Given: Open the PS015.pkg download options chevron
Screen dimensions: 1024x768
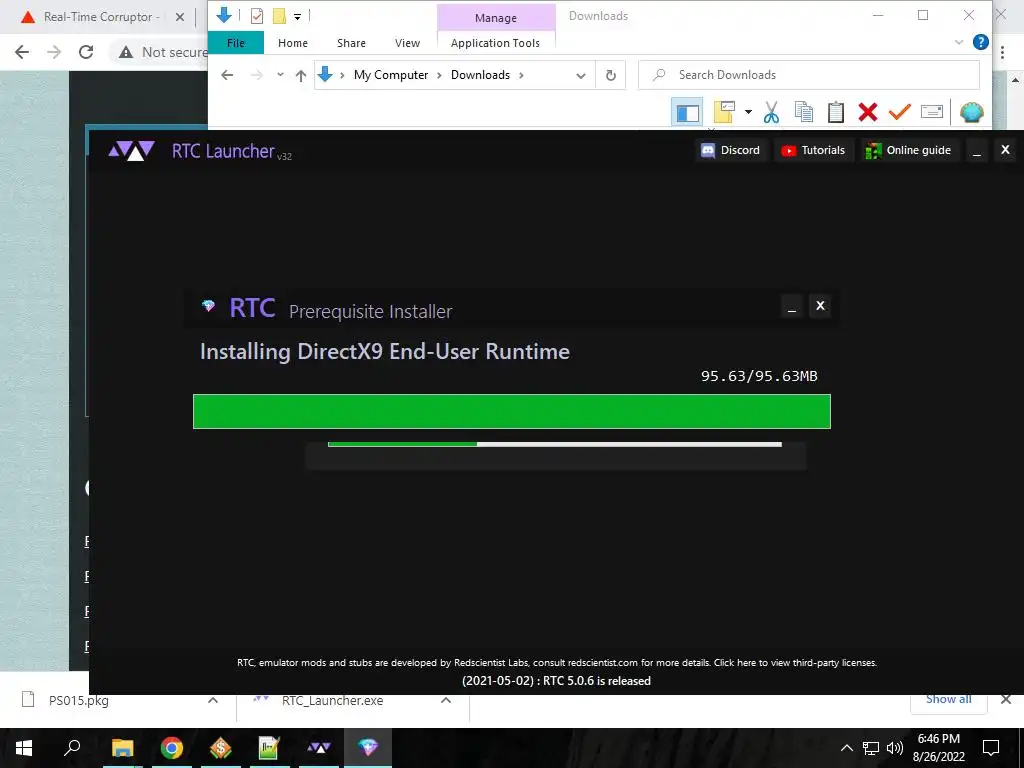Looking at the screenshot, I should click(x=213, y=700).
